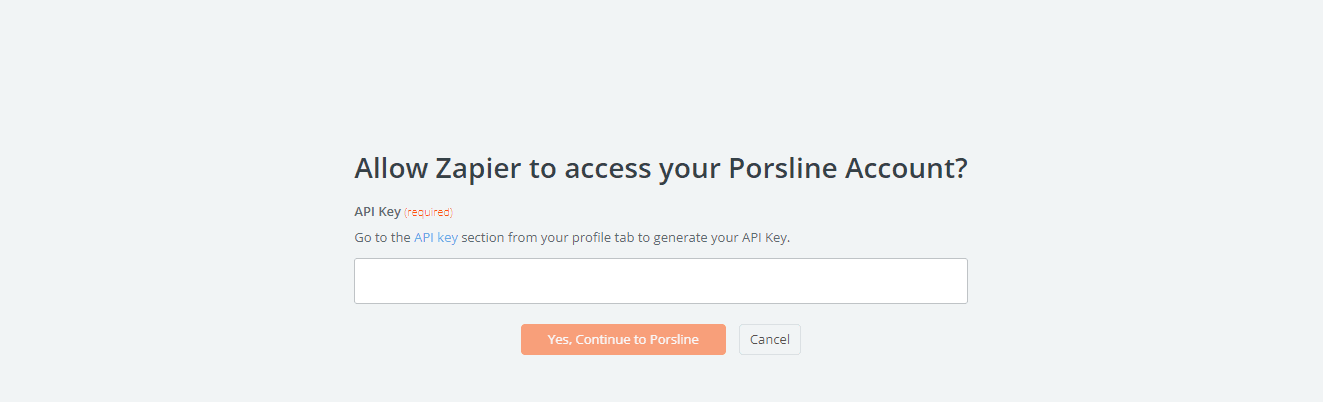Focus the empty API key text box
This screenshot has width=1325, height=402.
coord(660,281)
